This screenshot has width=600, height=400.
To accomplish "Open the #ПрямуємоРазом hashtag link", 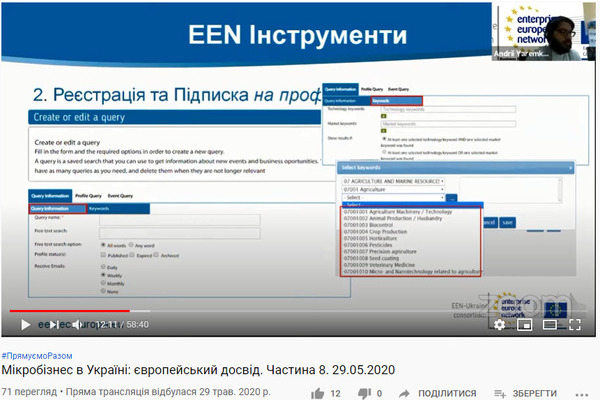I will pyautogui.click(x=37, y=356).
